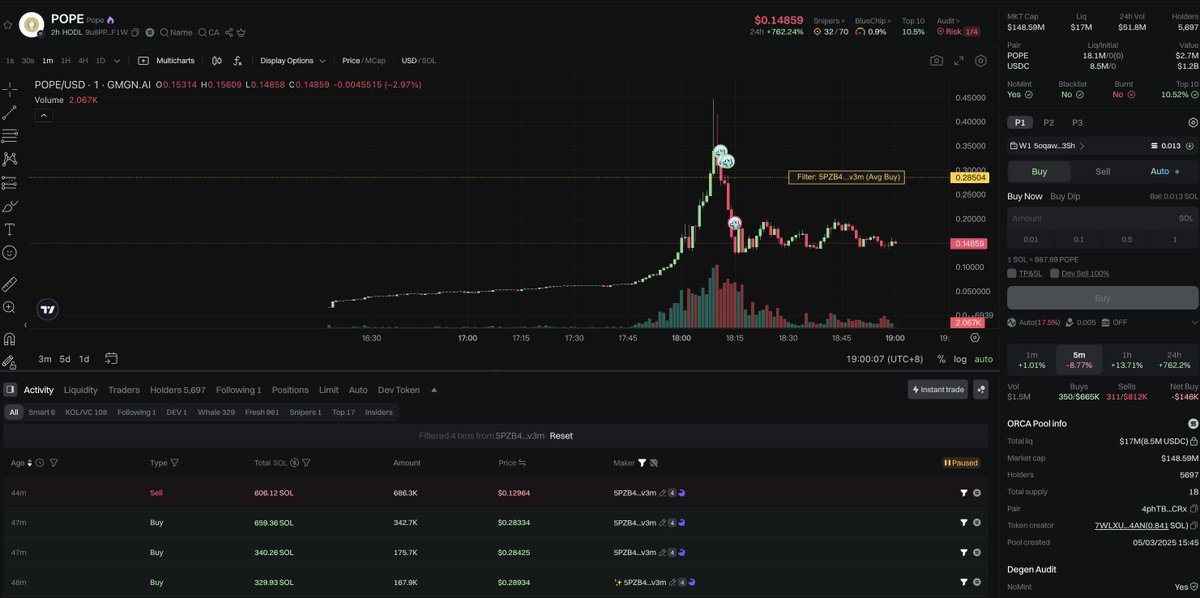Toggle the activity panel layout icon
The image size is (1200, 598).
coord(10,390)
